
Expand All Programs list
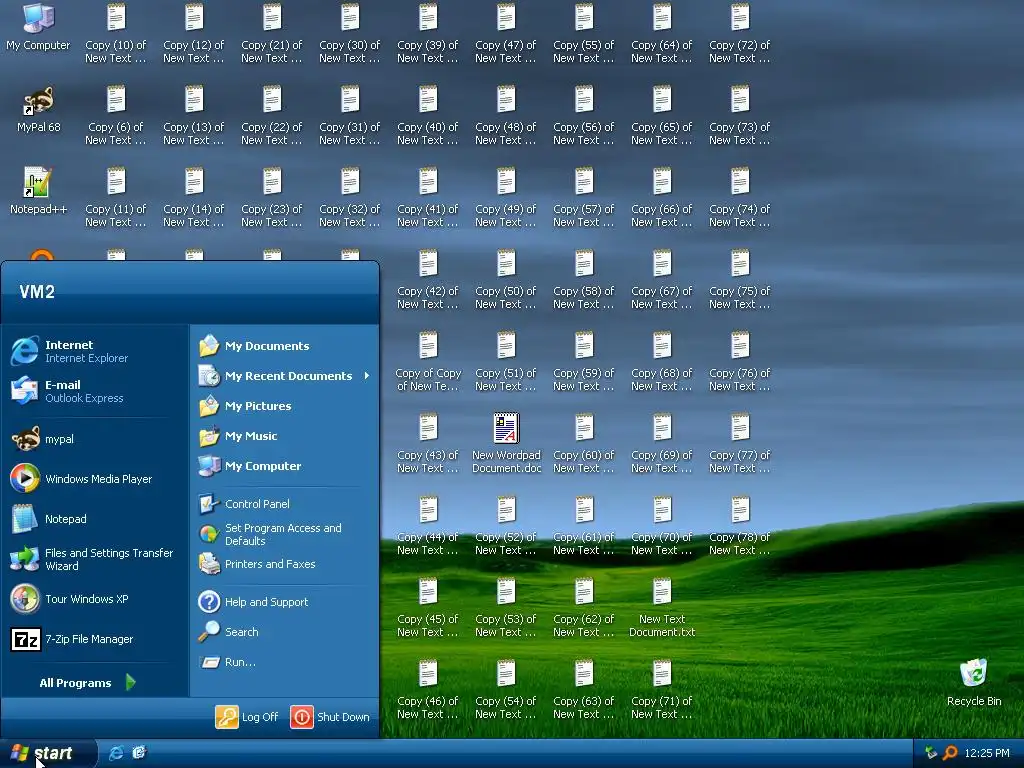[87, 682]
